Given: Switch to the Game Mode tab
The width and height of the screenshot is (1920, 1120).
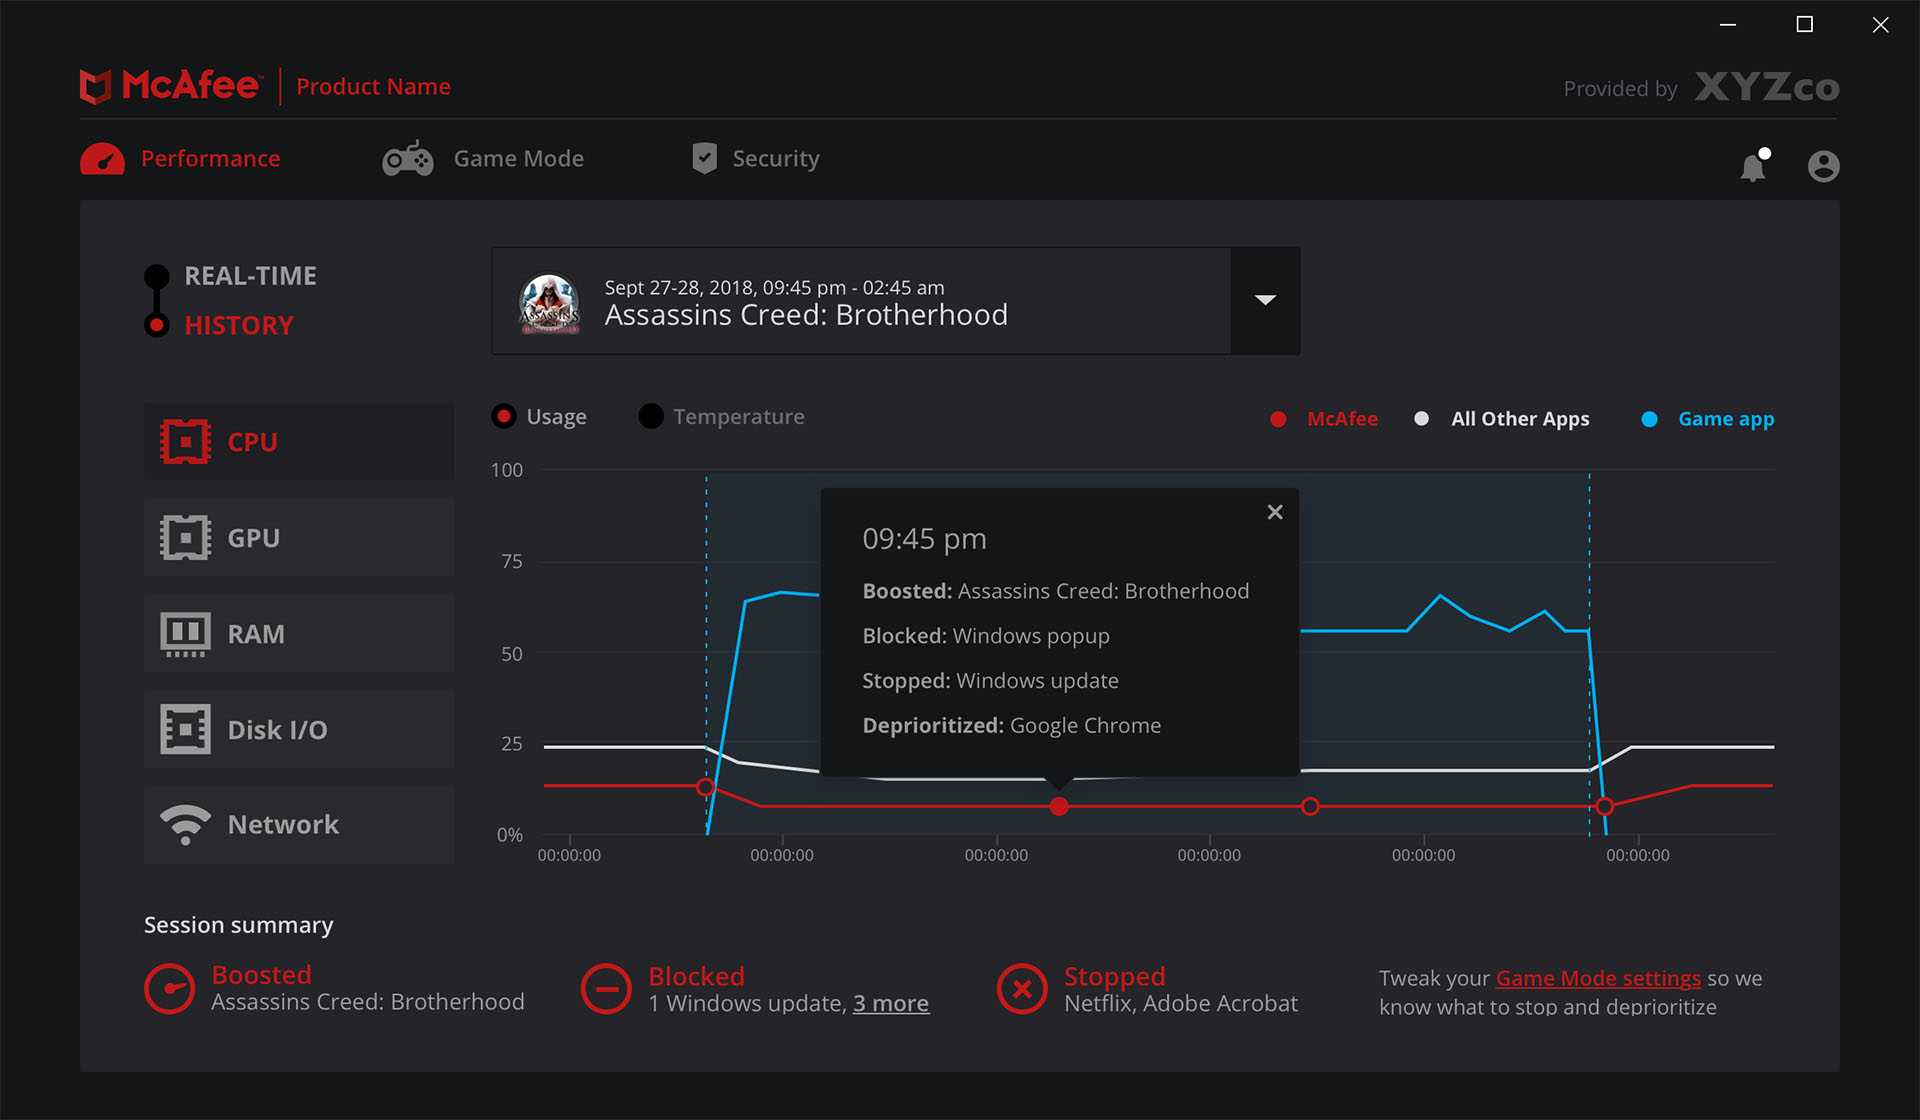Looking at the screenshot, I should coord(483,158).
